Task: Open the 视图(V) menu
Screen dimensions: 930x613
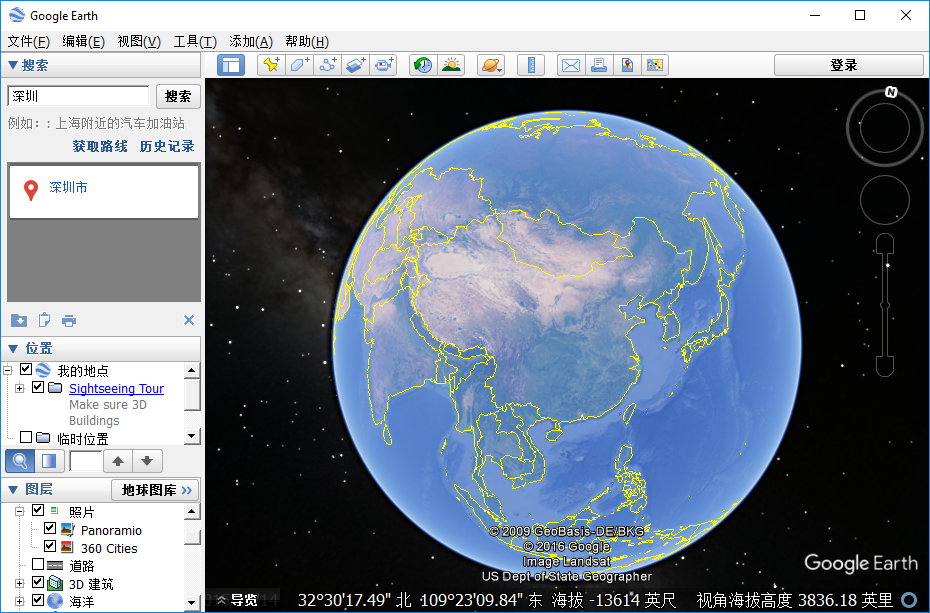Action: click(x=139, y=41)
